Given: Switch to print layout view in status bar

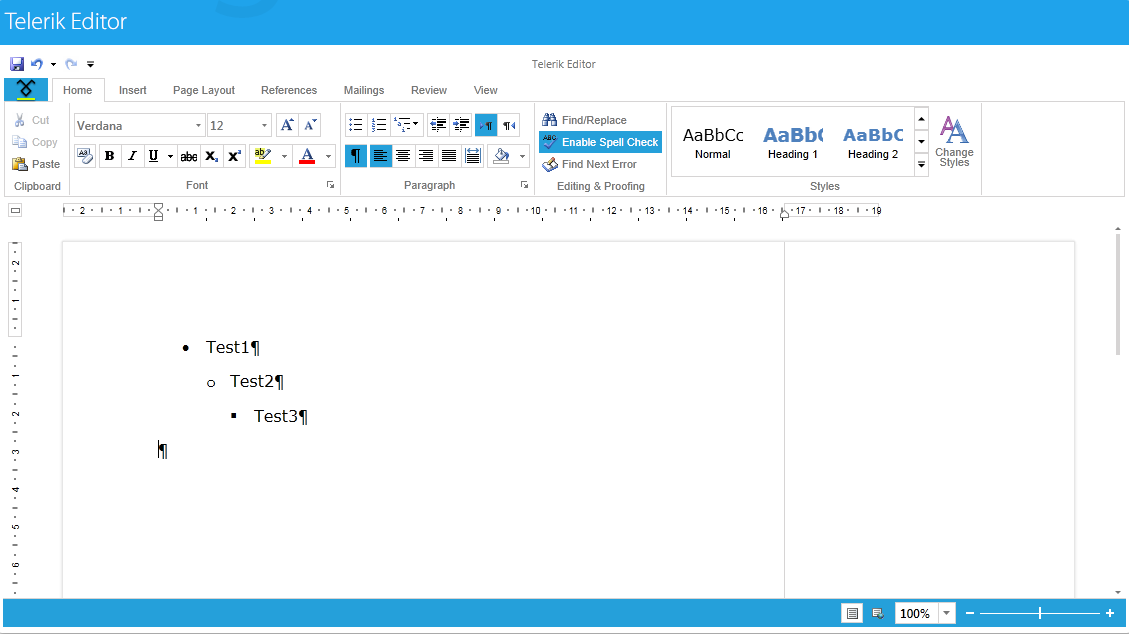Looking at the screenshot, I should (852, 614).
